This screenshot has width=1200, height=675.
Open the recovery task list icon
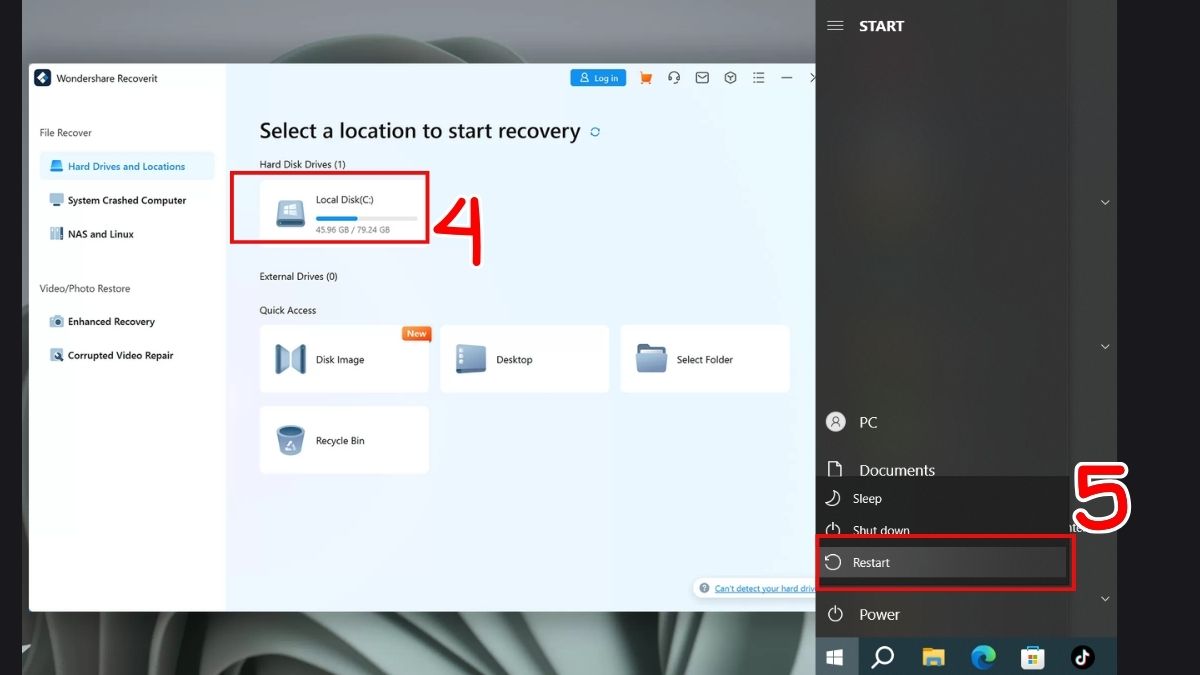click(x=758, y=77)
